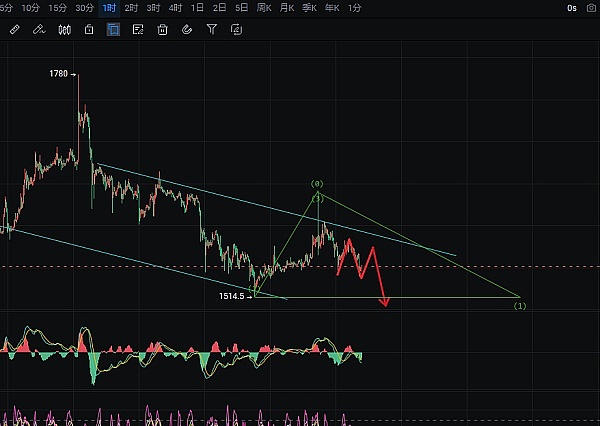Click the trash icon to delete drawings

click(x=162, y=30)
